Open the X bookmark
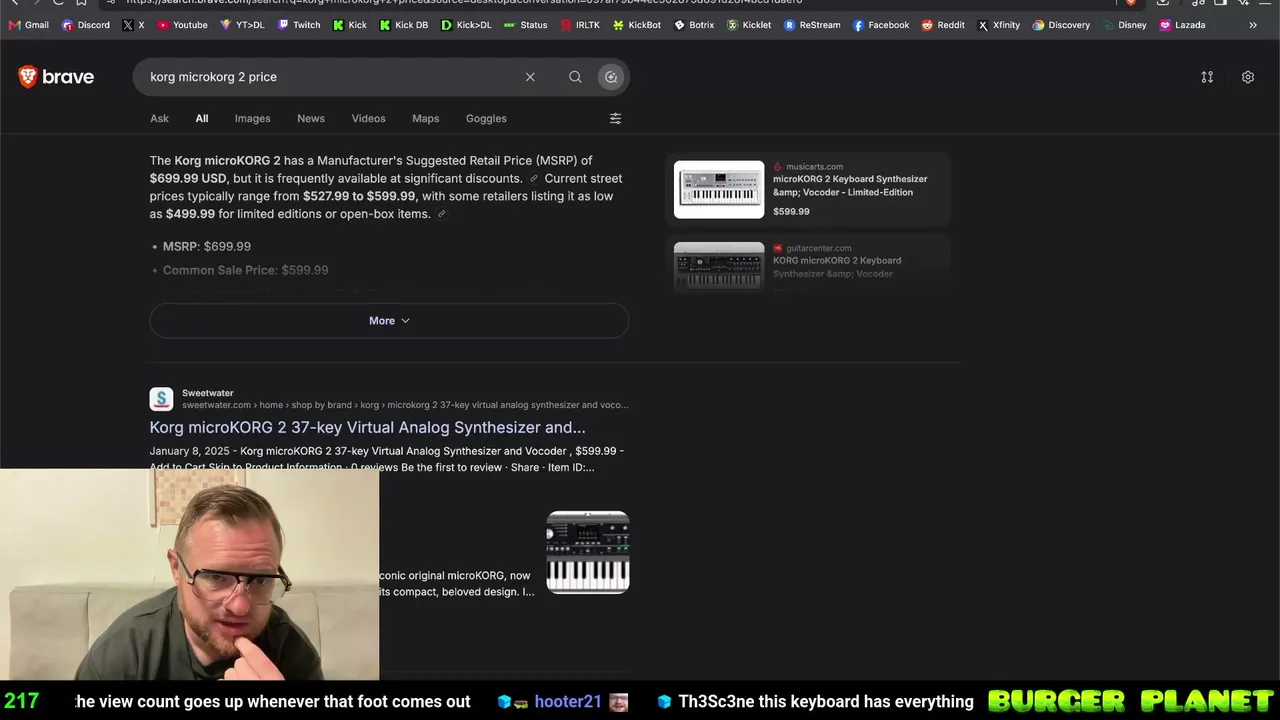The image size is (1280, 720). (133, 25)
